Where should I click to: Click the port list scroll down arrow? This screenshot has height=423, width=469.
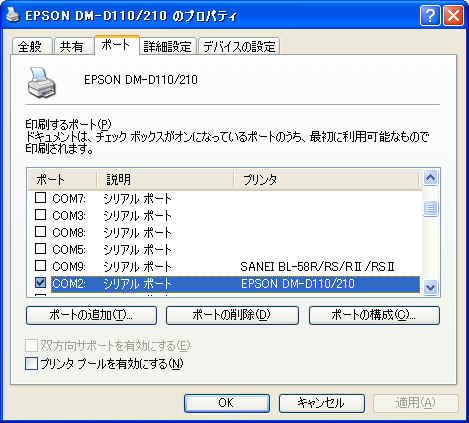pos(431,287)
